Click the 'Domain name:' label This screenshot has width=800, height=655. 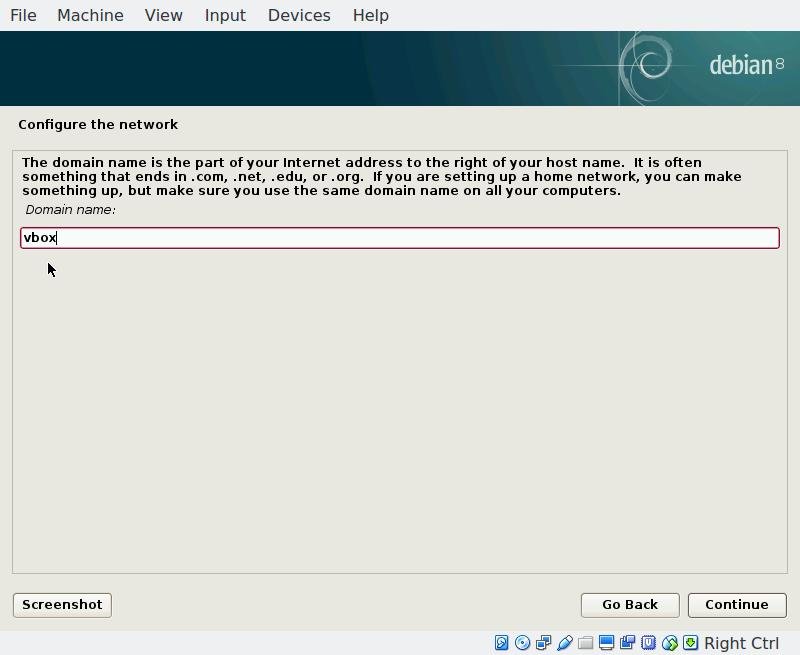(70, 210)
